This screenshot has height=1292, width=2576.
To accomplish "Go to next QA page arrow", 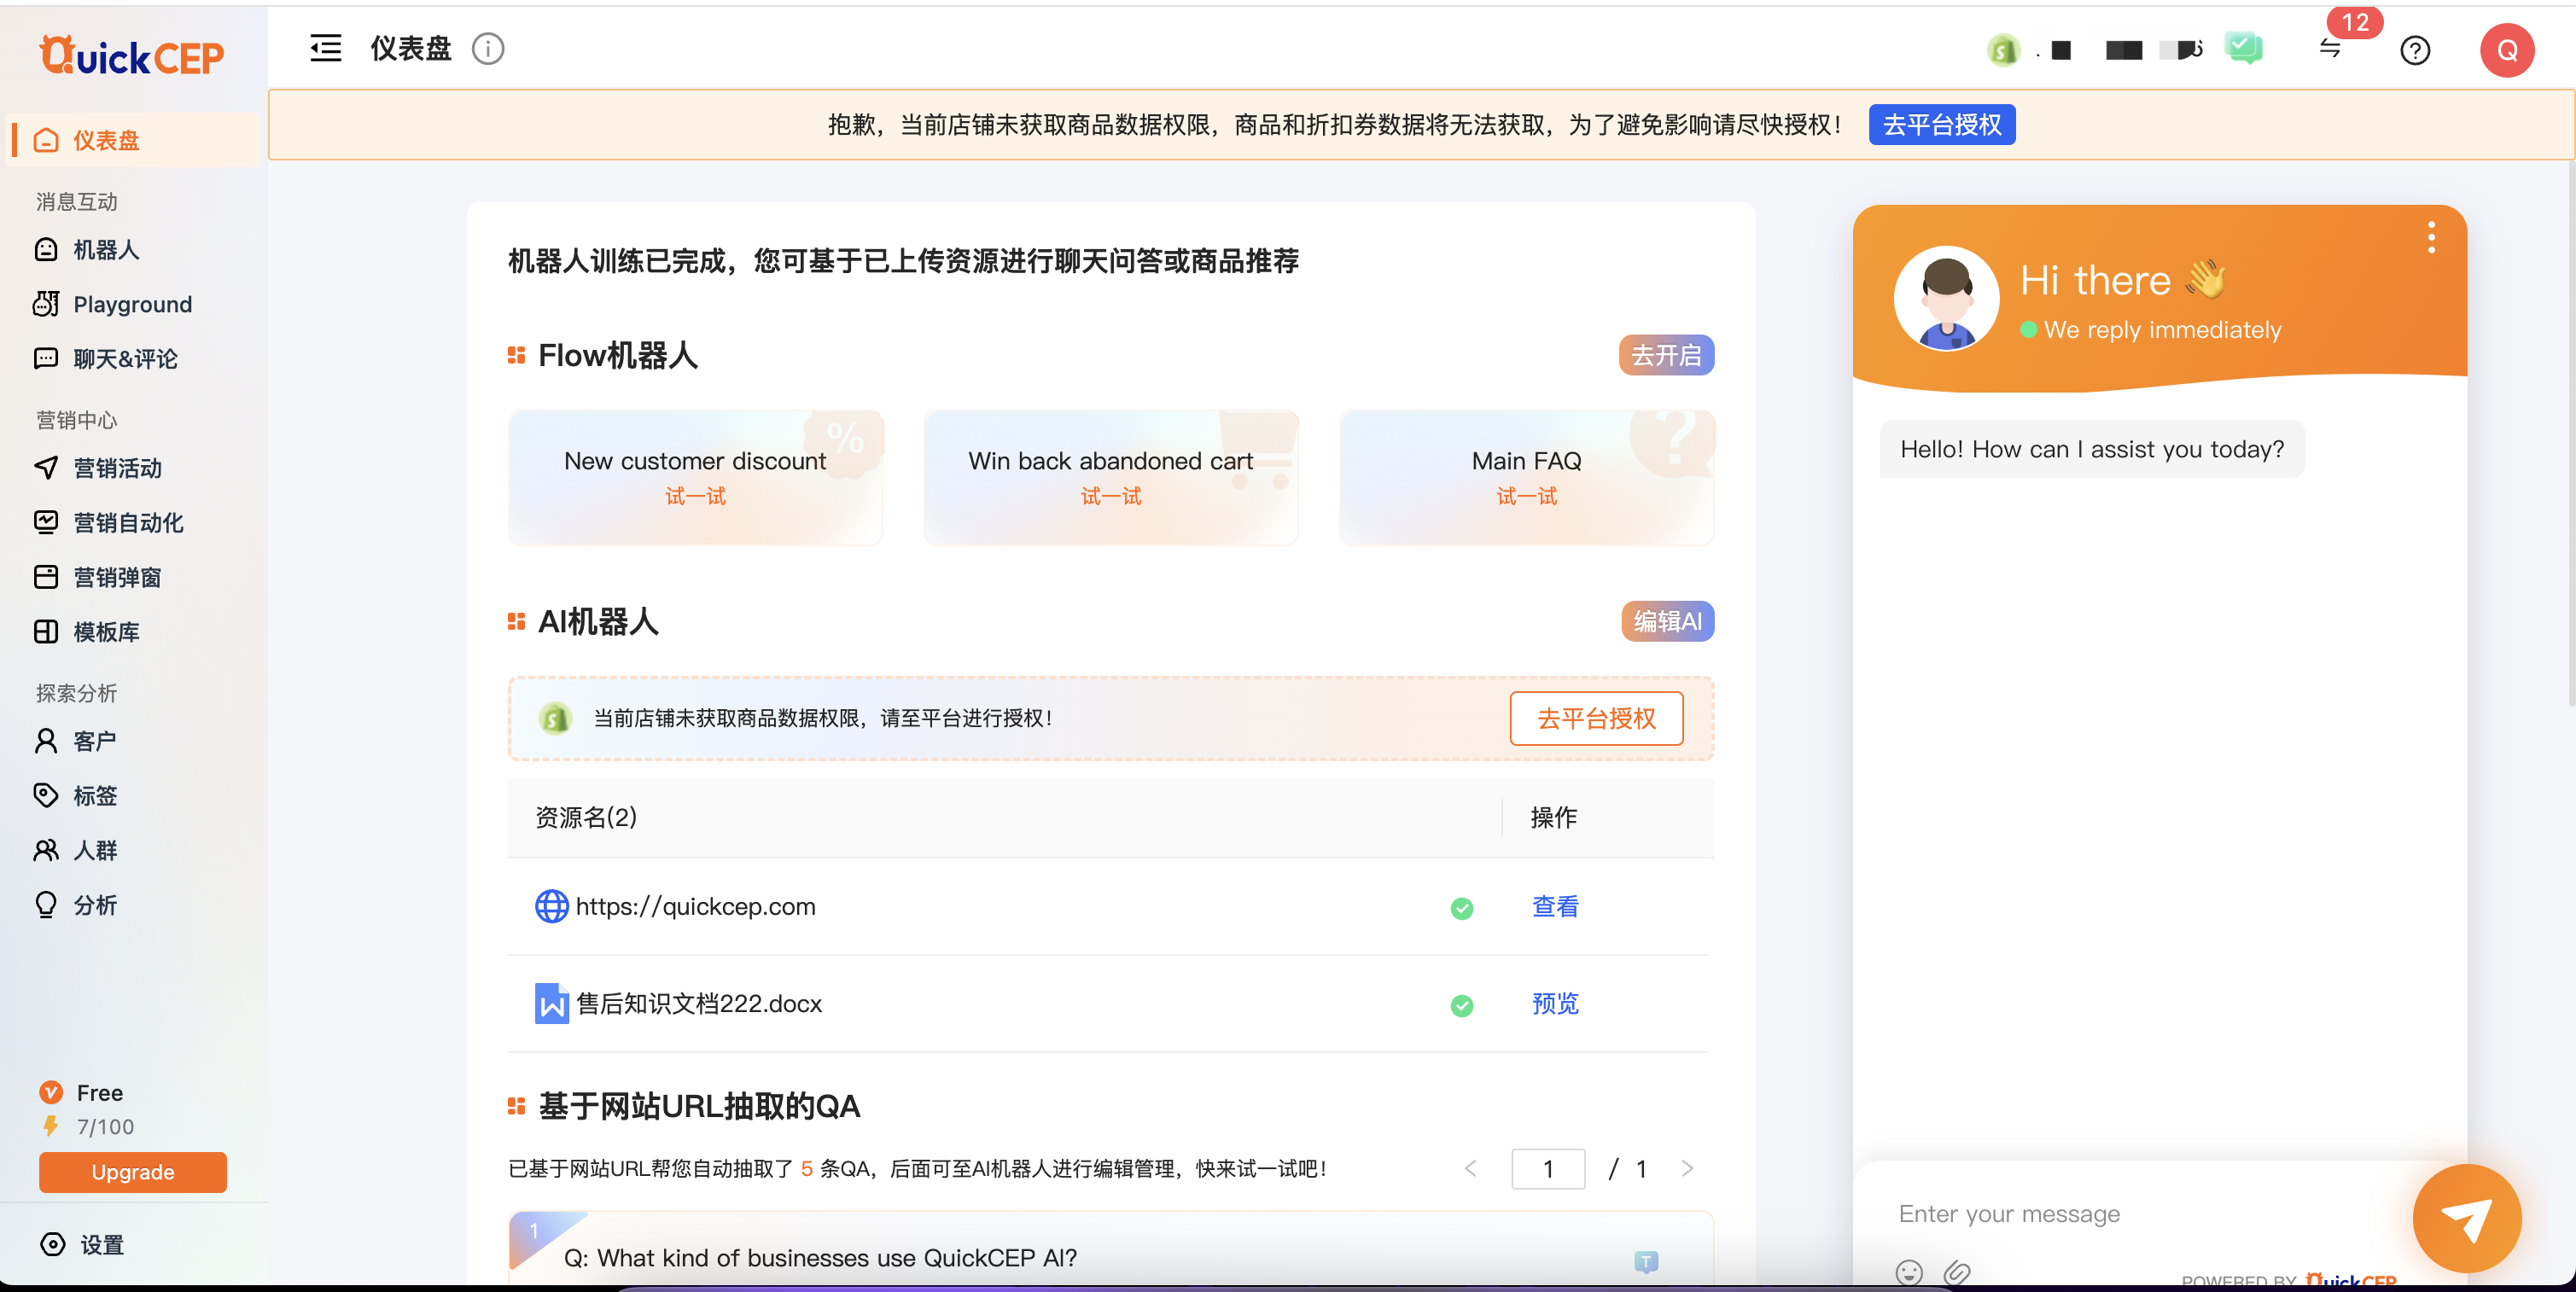I will pos(1687,1168).
